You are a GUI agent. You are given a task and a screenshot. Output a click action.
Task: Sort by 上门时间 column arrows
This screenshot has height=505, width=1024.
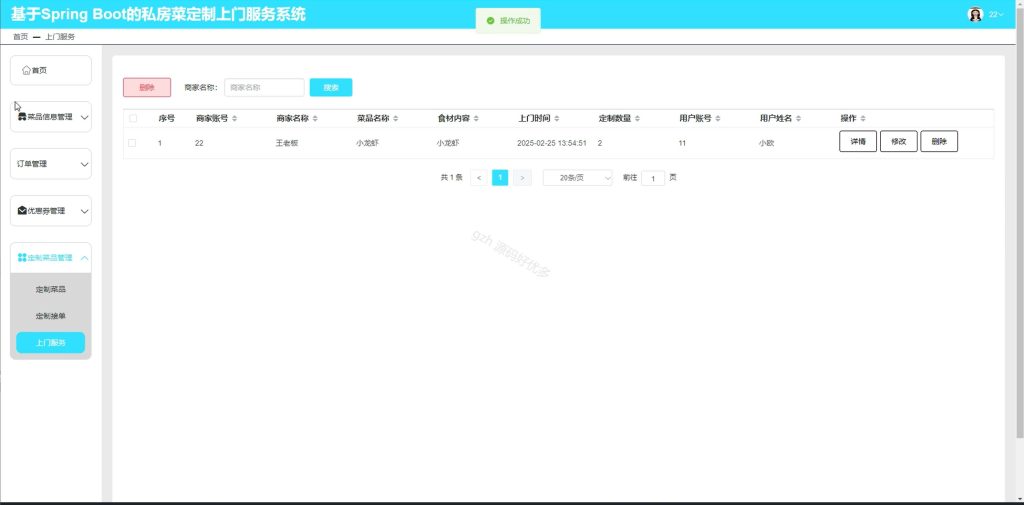tap(556, 118)
